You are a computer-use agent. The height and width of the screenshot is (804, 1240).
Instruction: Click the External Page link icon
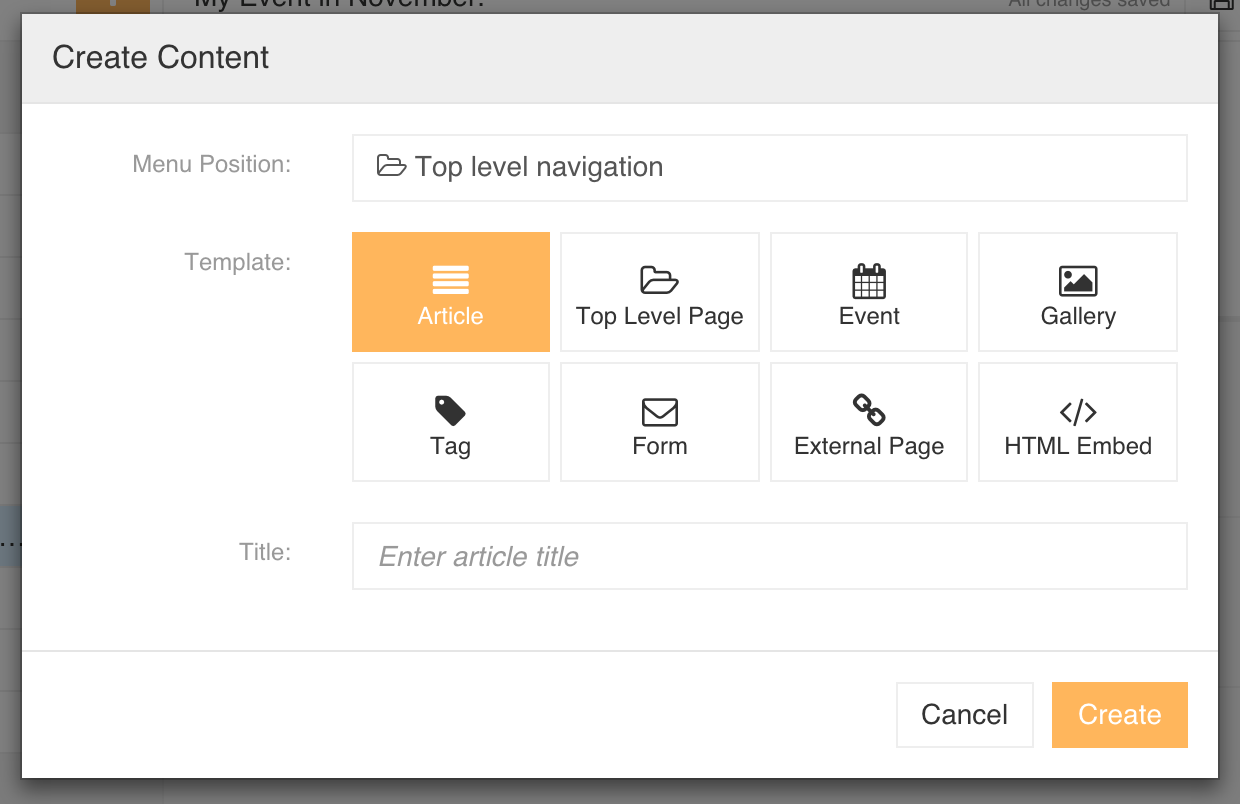tap(868, 411)
